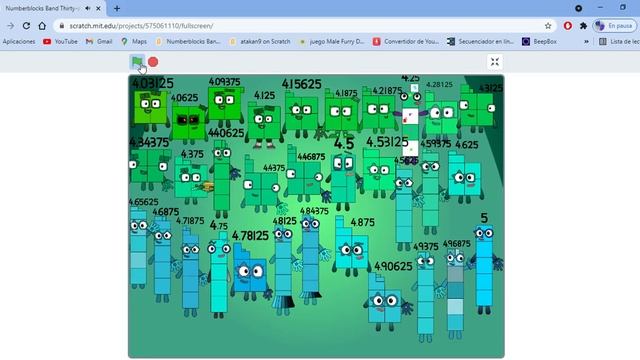
Task: Click the character labeled 4.53125
Action: pyautogui.click(x=380, y=173)
